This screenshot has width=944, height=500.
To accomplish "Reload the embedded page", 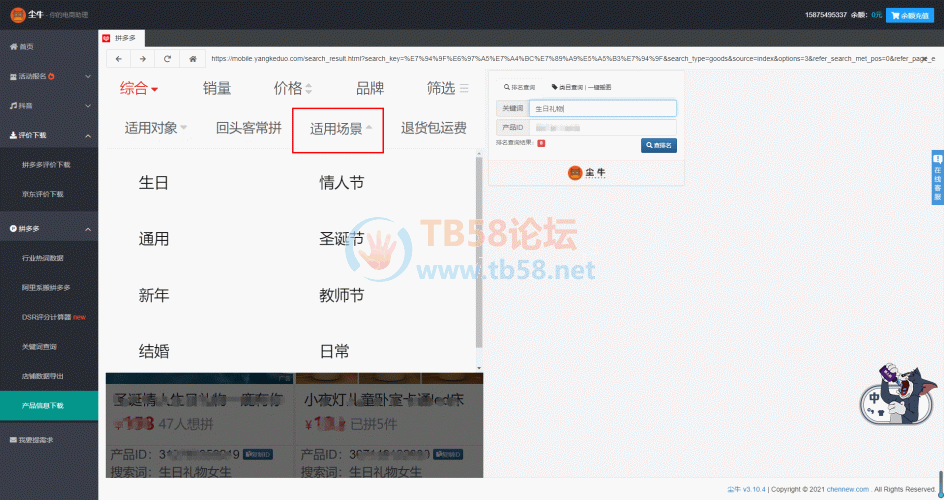I will pyautogui.click(x=167, y=59).
